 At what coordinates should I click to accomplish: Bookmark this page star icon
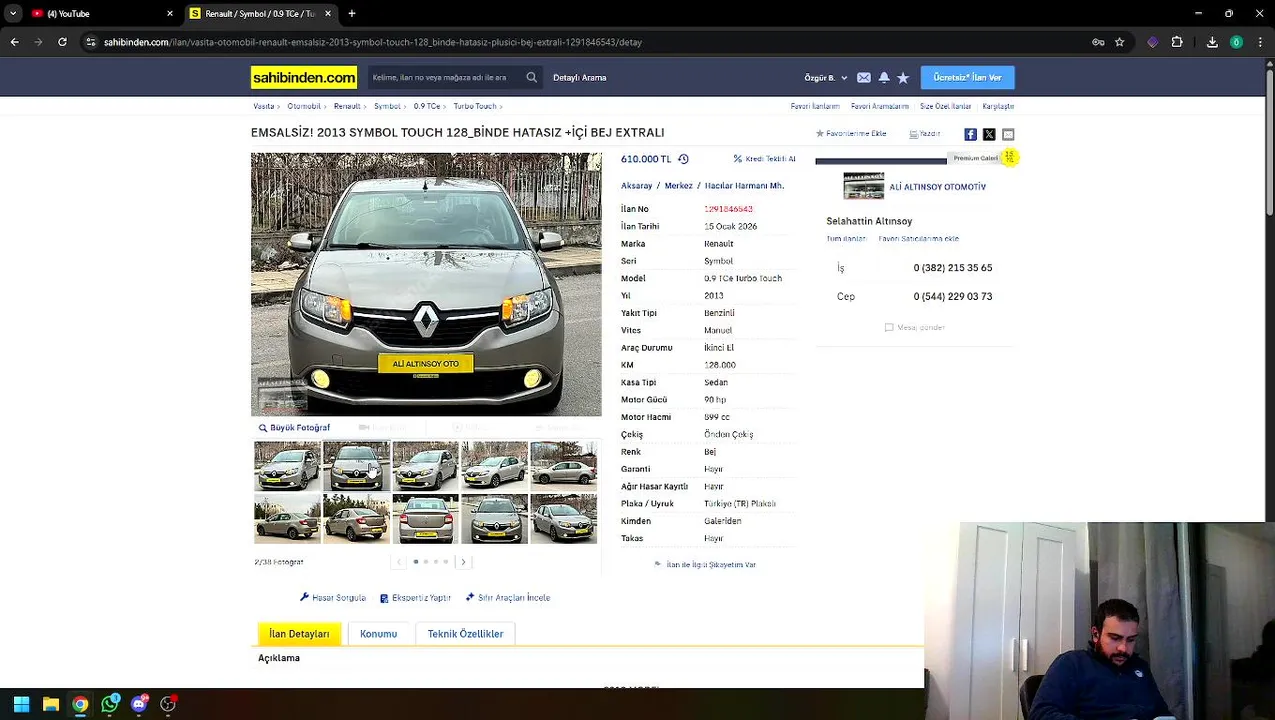1119,42
